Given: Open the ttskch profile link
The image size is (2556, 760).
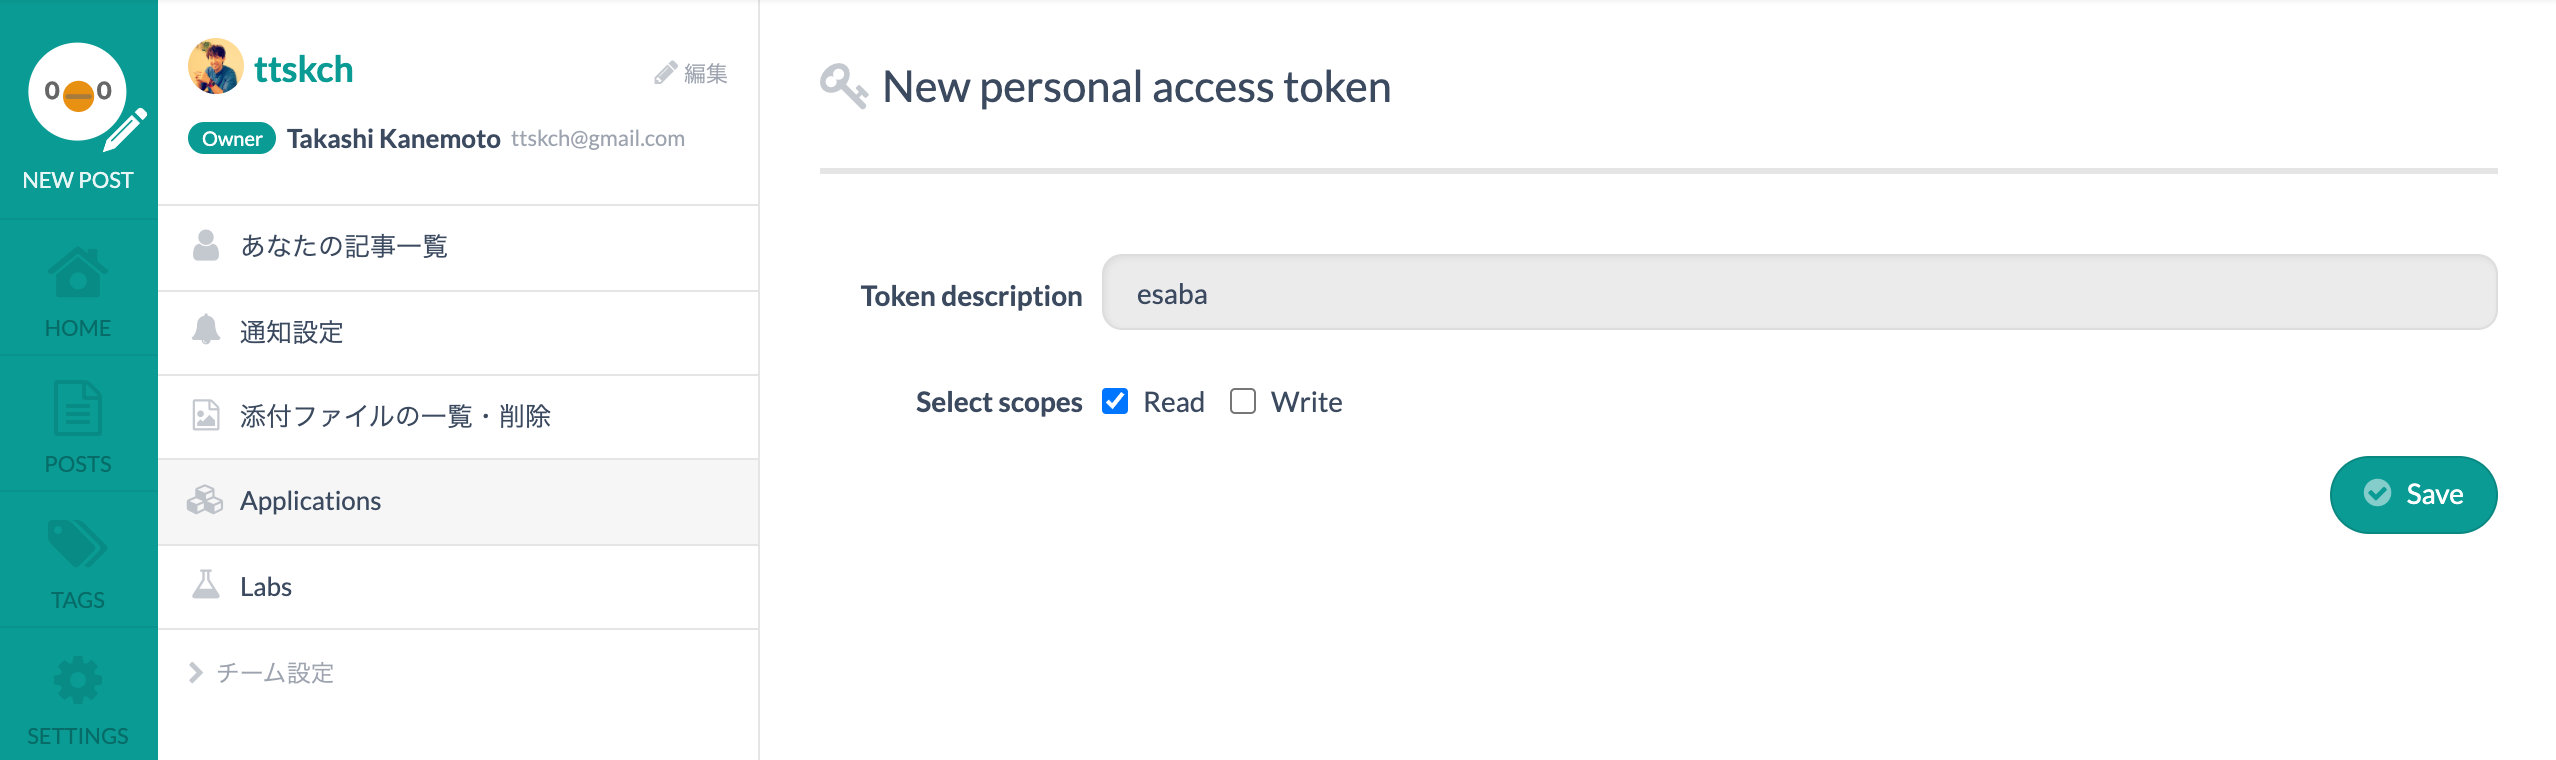Looking at the screenshot, I should pyautogui.click(x=303, y=70).
